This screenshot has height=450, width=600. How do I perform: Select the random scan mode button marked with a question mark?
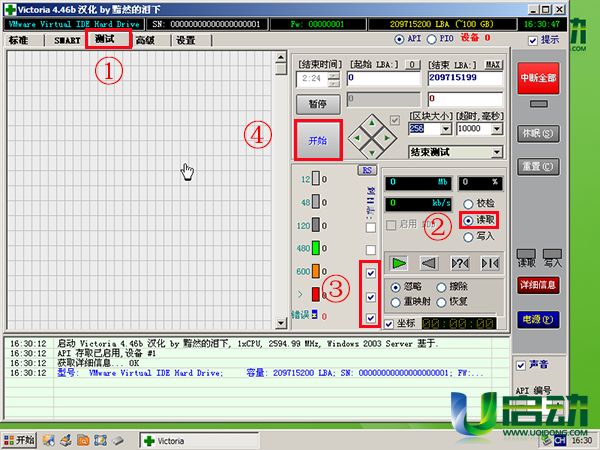(460, 263)
